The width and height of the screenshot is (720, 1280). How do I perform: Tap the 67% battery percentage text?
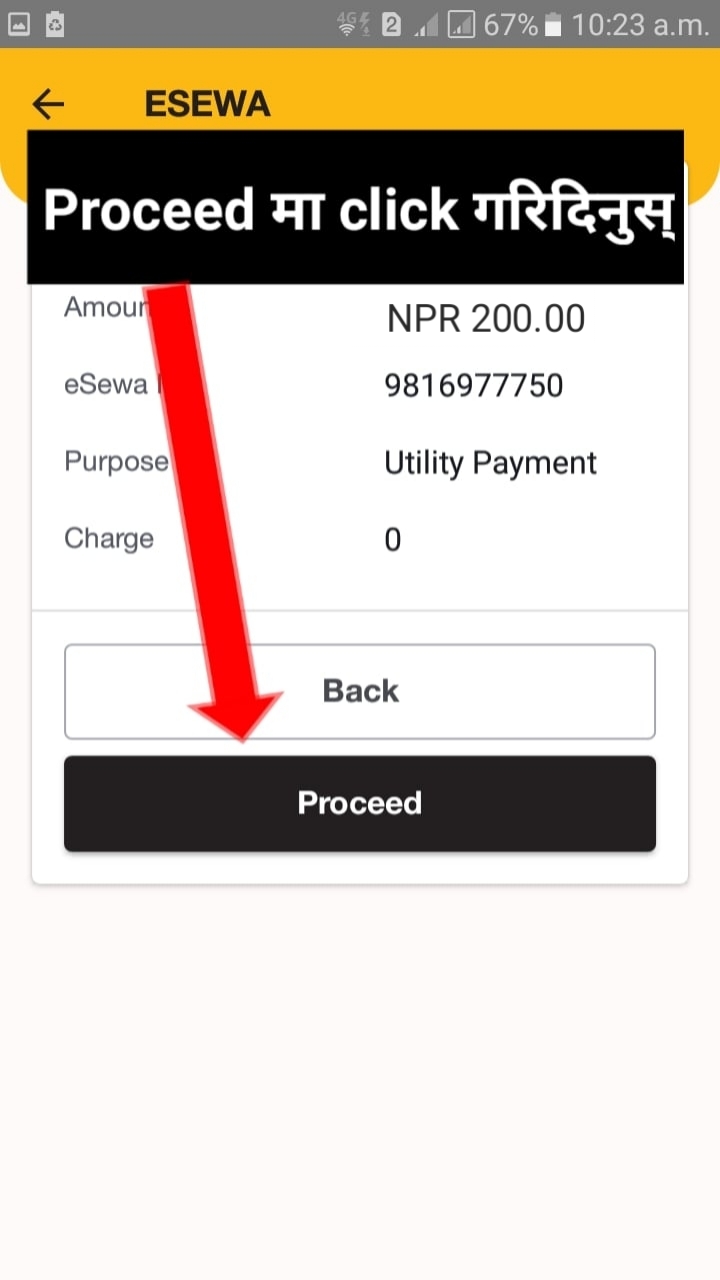pos(510,24)
